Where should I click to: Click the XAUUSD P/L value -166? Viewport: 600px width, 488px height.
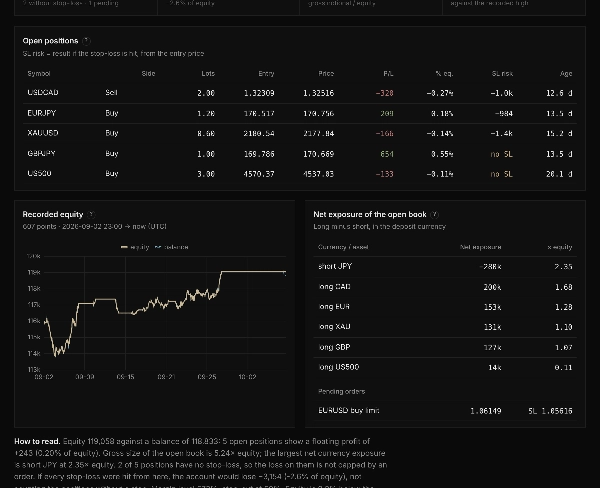click(385, 134)
